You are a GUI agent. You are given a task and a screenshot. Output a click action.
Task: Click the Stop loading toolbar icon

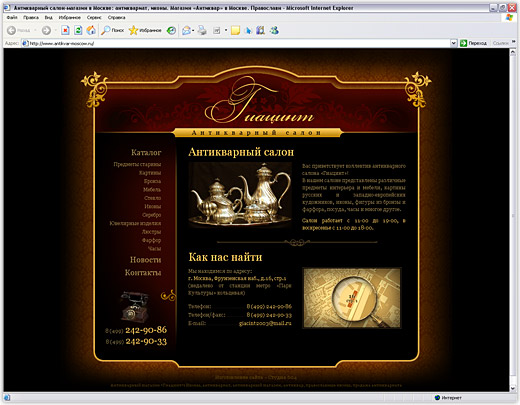pos(65,30)
